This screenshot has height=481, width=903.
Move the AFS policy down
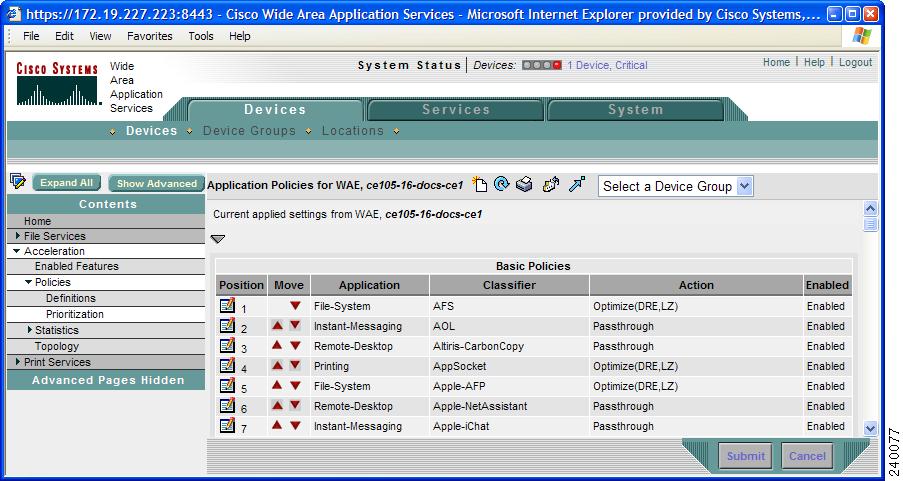tap(295, 306)
